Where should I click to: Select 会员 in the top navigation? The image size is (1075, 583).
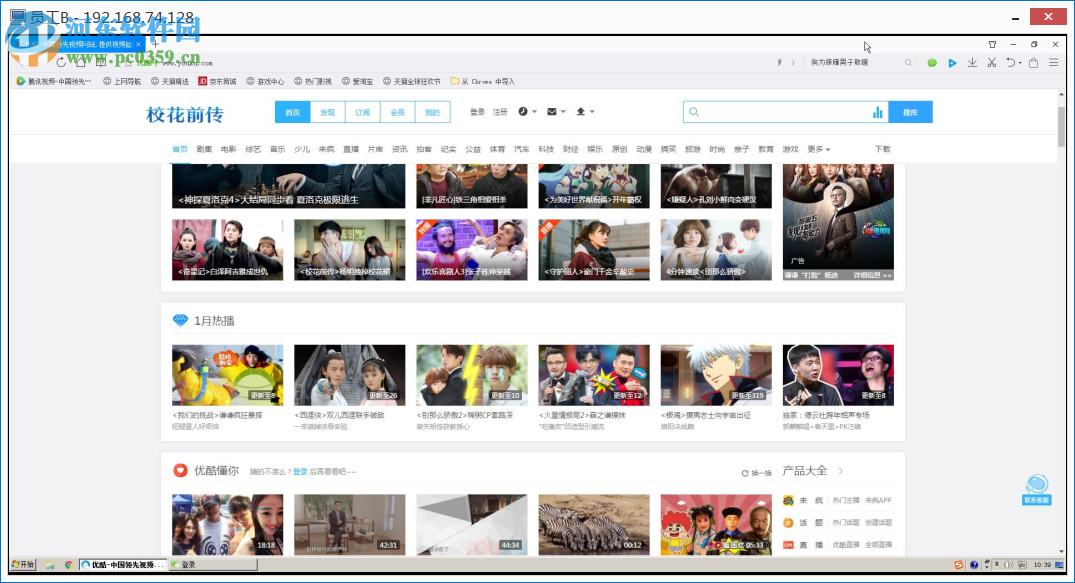[x=398, y=112]
